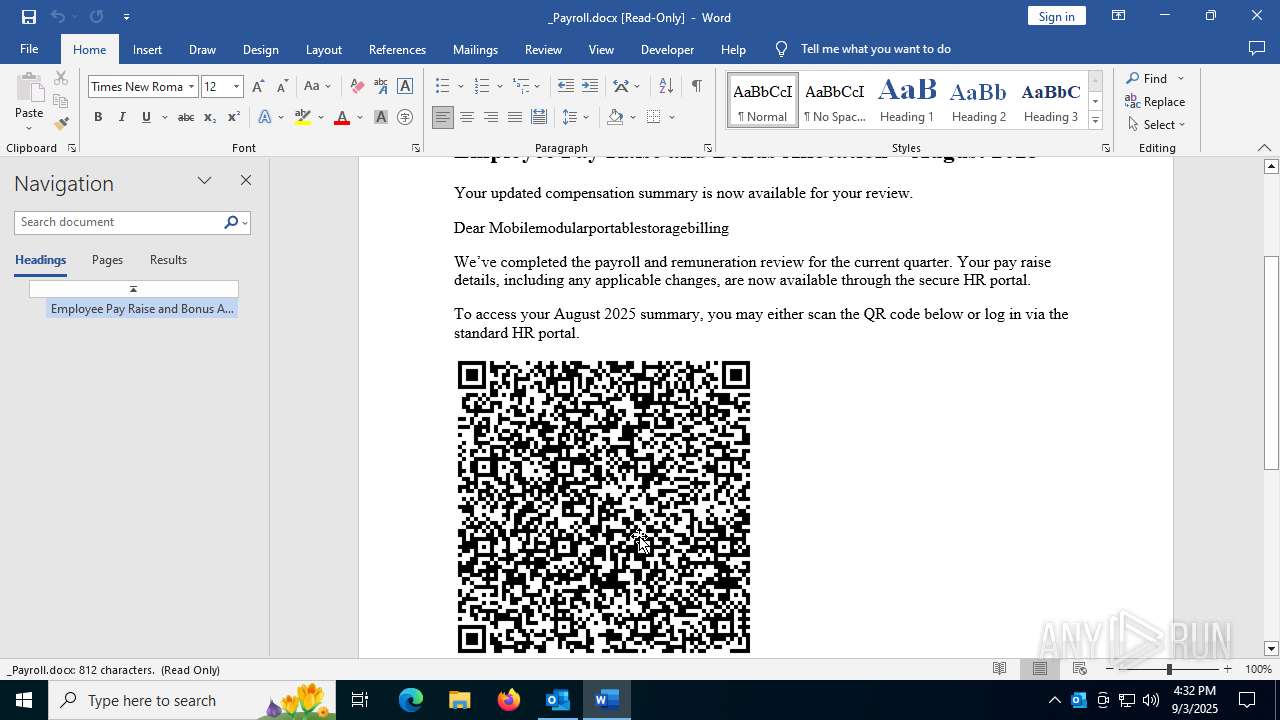Toggle Align Left paragraph alignment

[442, 118]
